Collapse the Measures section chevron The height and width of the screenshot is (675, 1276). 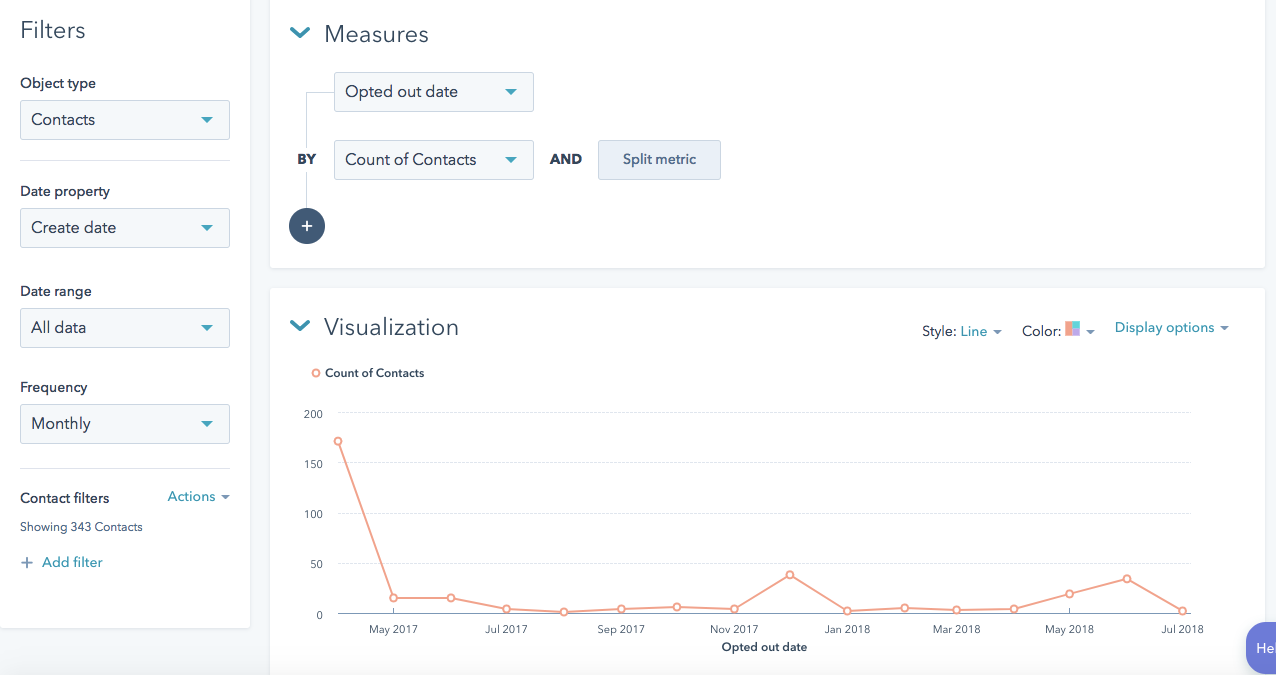click(299, 33)
